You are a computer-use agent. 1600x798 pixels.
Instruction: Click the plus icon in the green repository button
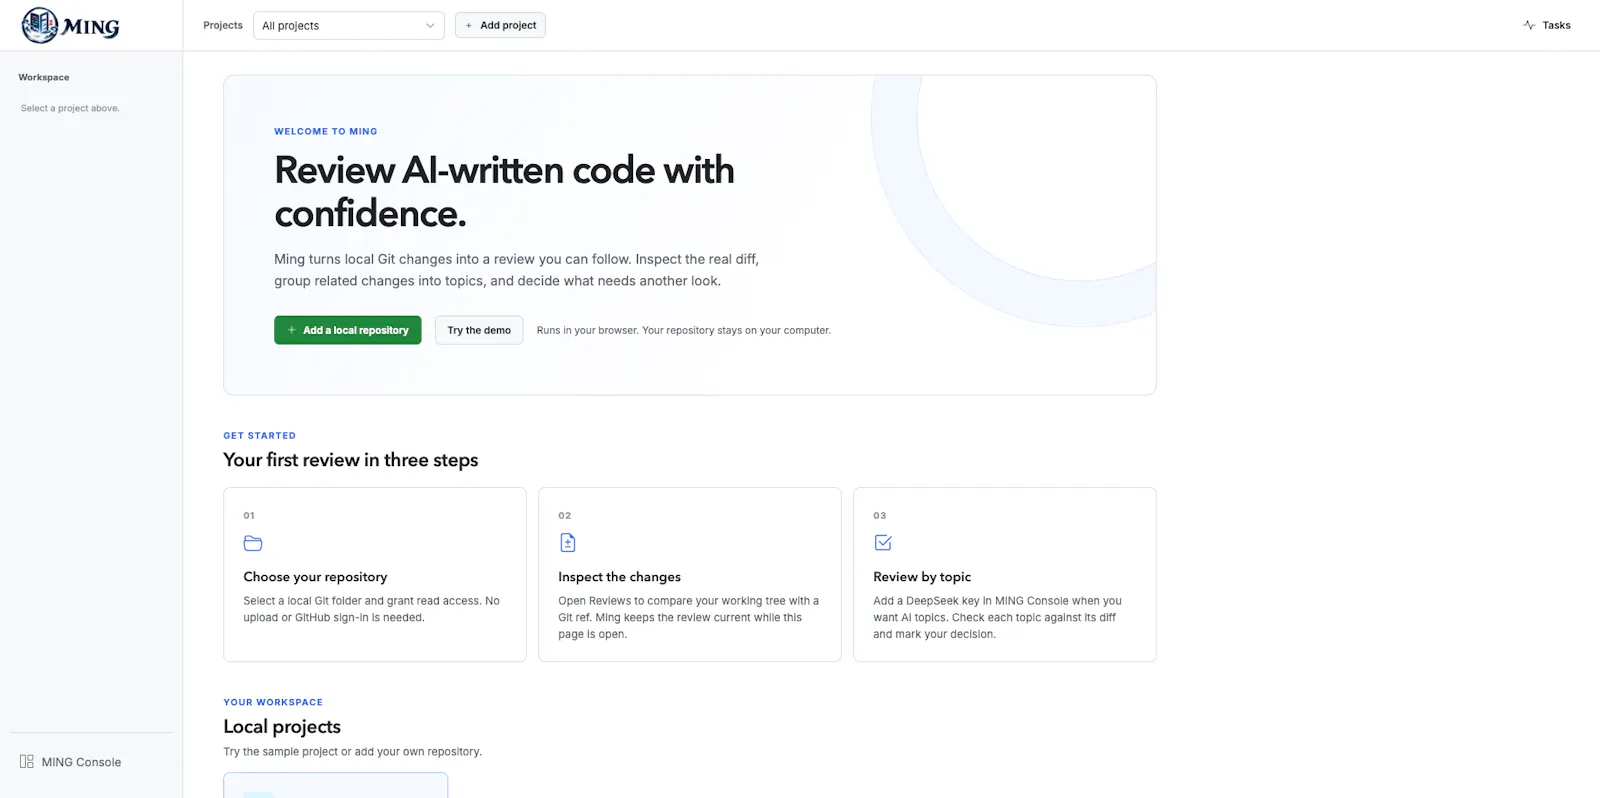pos(292,330)
